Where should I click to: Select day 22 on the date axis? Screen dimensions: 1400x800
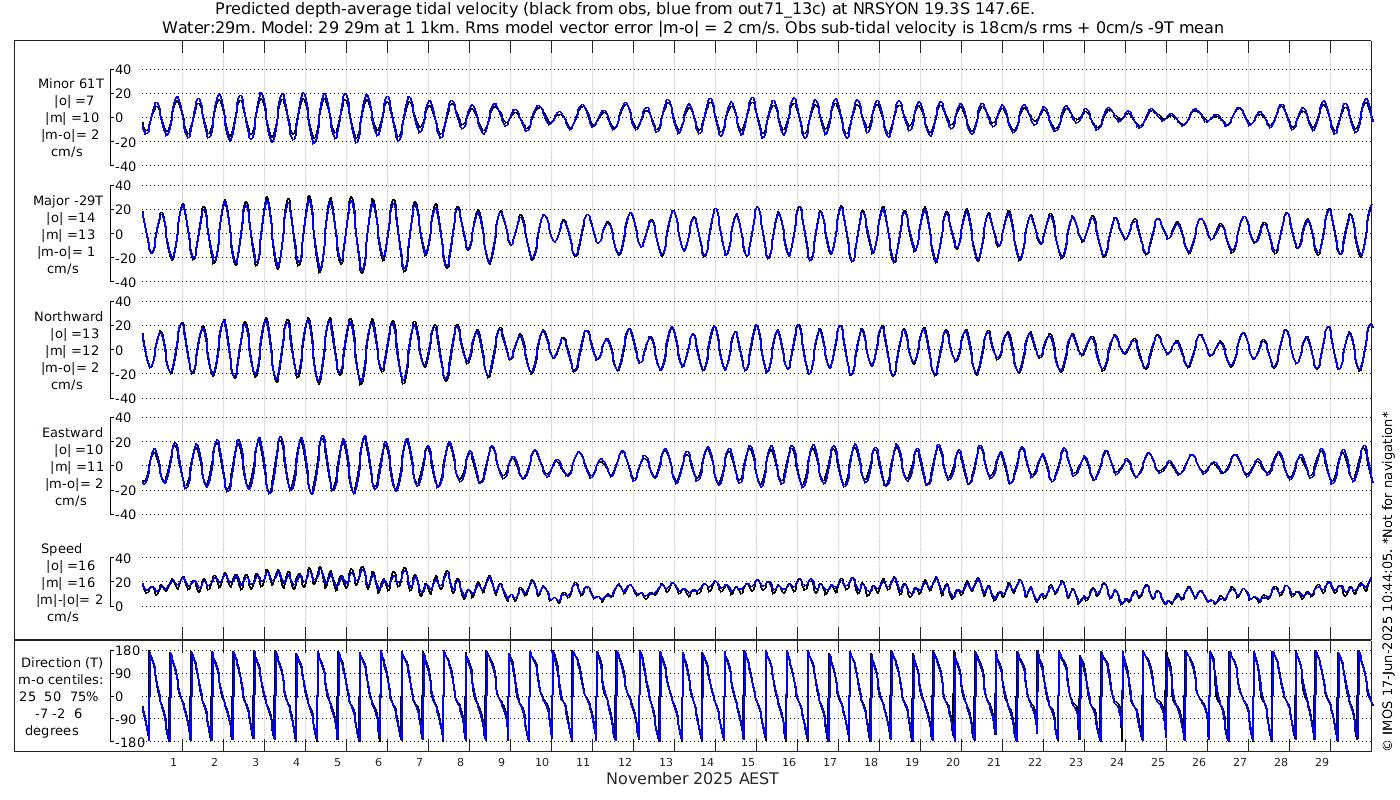point(1034,762)
